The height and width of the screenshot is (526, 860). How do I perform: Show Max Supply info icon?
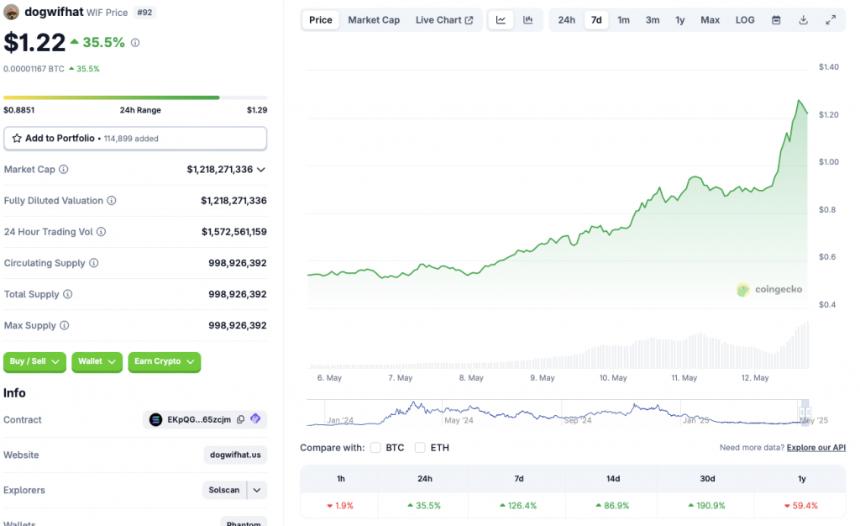coord(64,325)
